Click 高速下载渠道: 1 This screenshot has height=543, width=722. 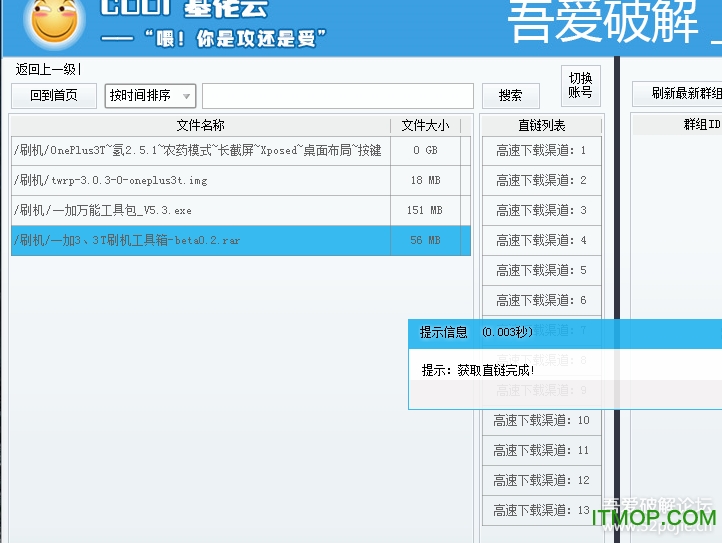[542, 151]
